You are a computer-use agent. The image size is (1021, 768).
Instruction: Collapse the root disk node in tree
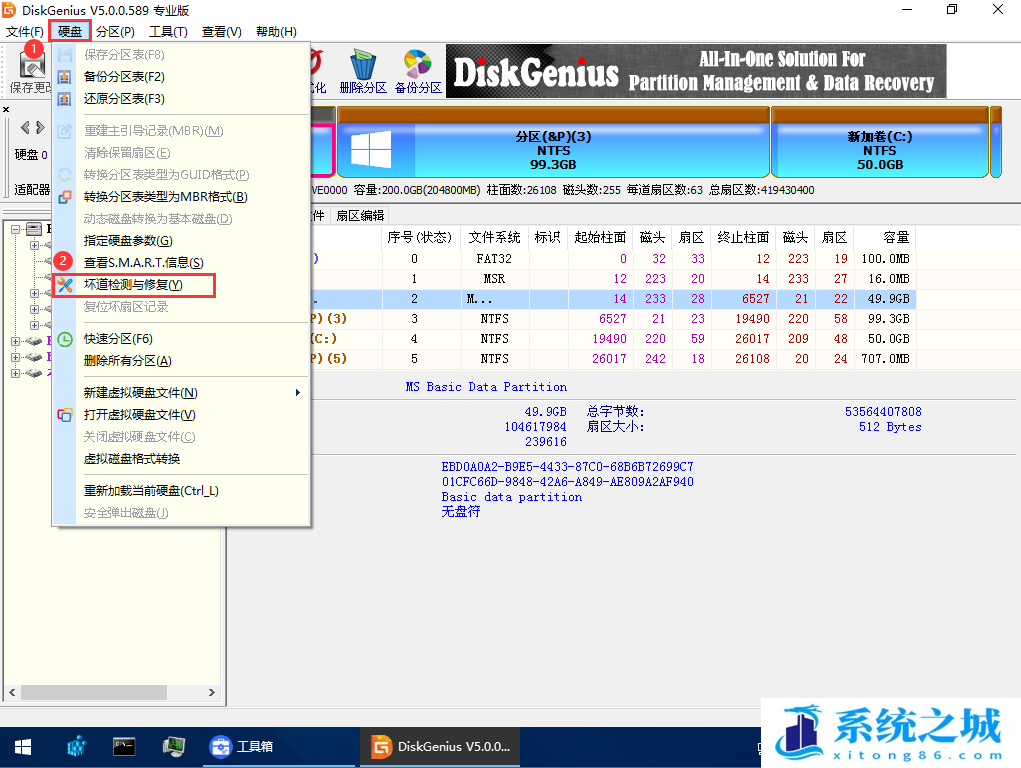16,229
